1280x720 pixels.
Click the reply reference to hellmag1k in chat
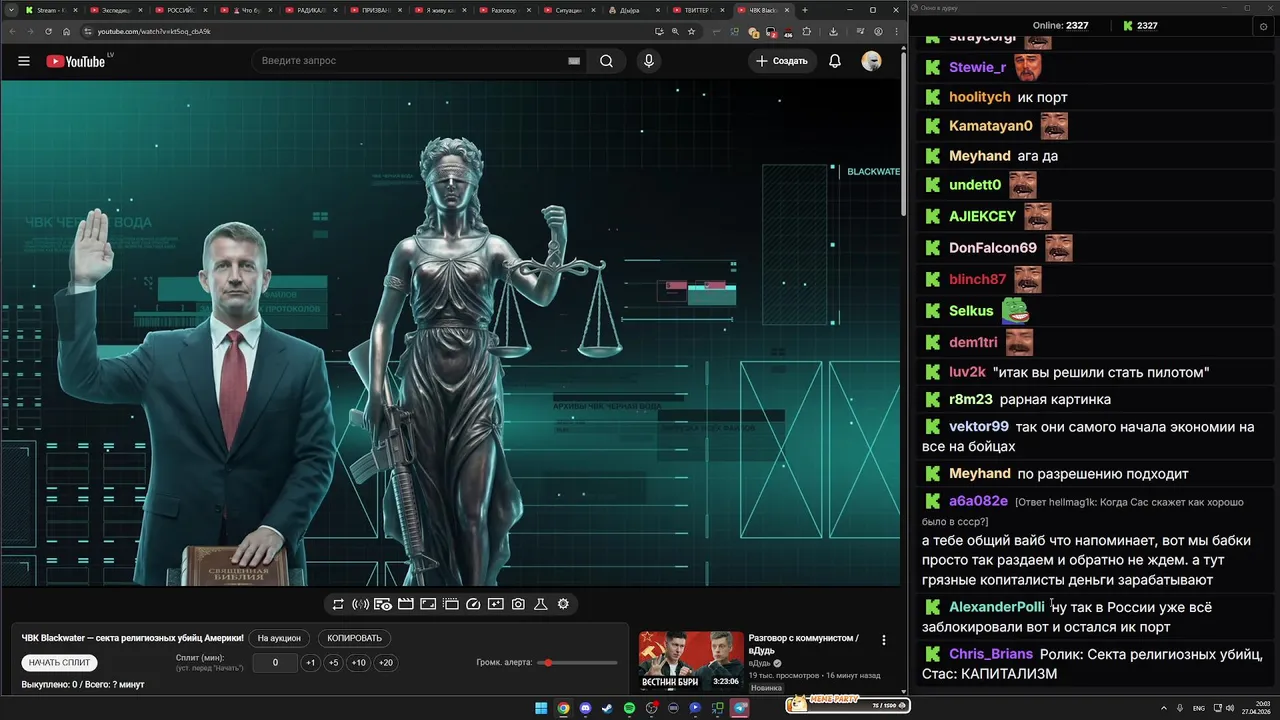coord(1082,511)
